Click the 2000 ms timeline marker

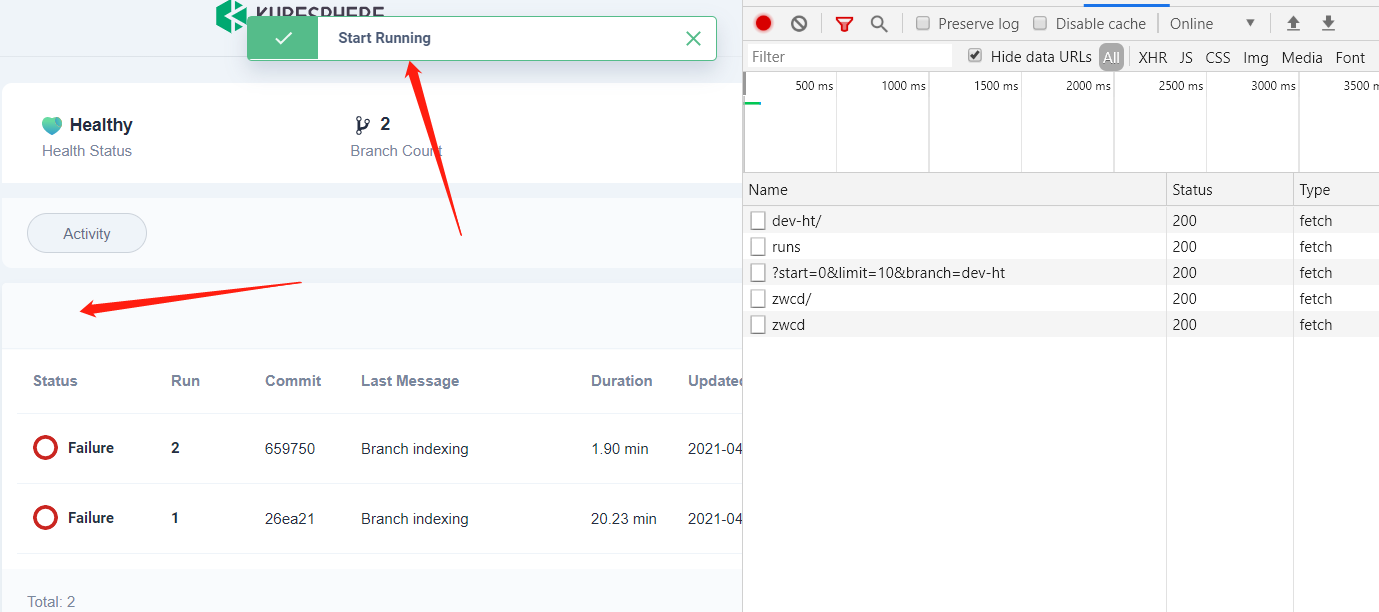[x=1088, y=86]
